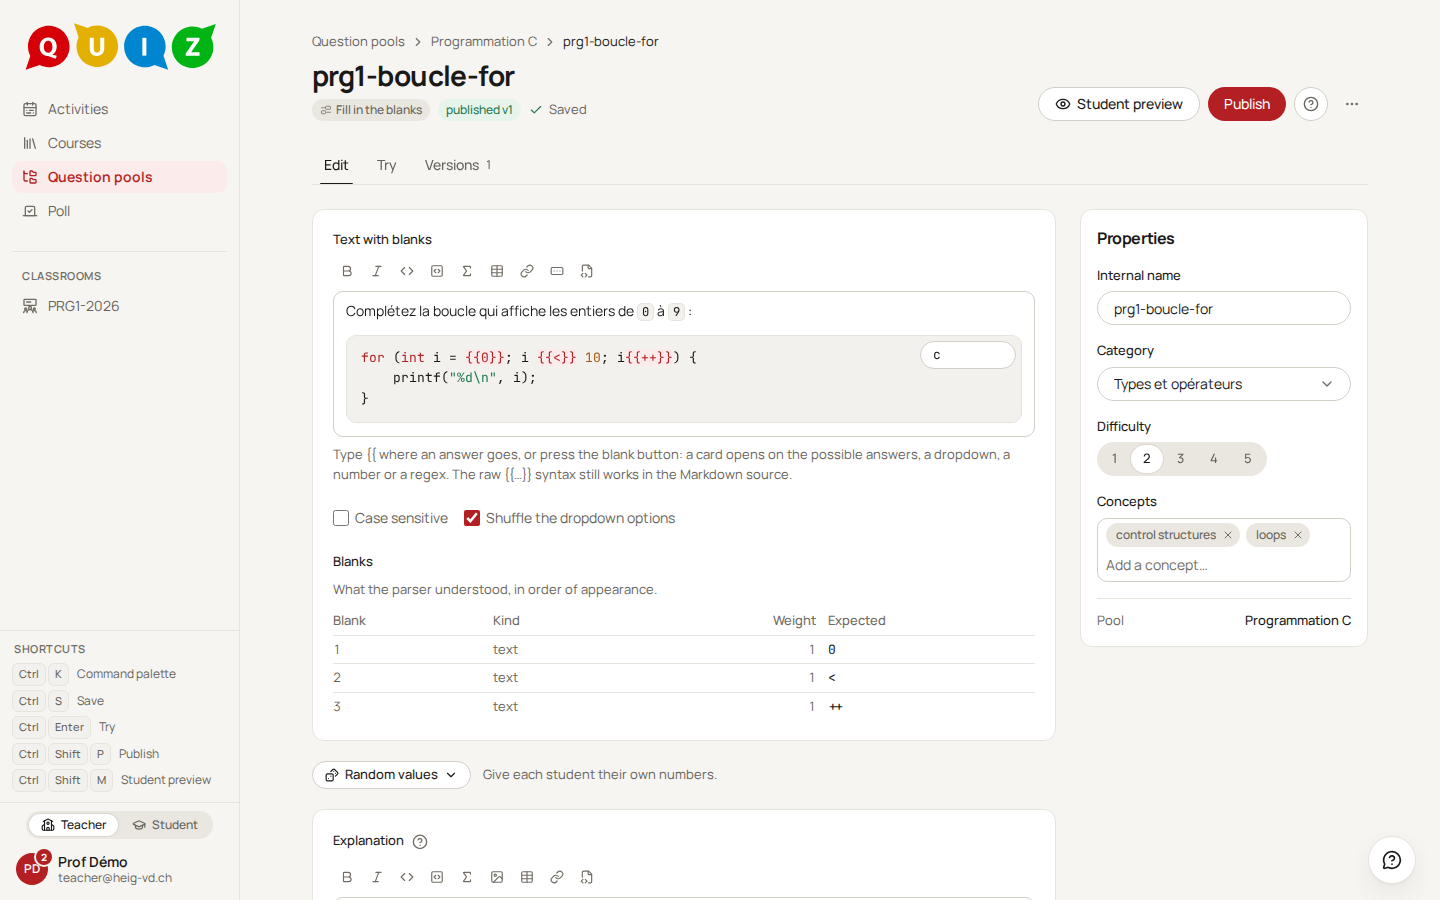Viewport: 1440px width, 900px height.
Task: Insert math formula in Text with blanks toolbar
Action: point(467,271)
